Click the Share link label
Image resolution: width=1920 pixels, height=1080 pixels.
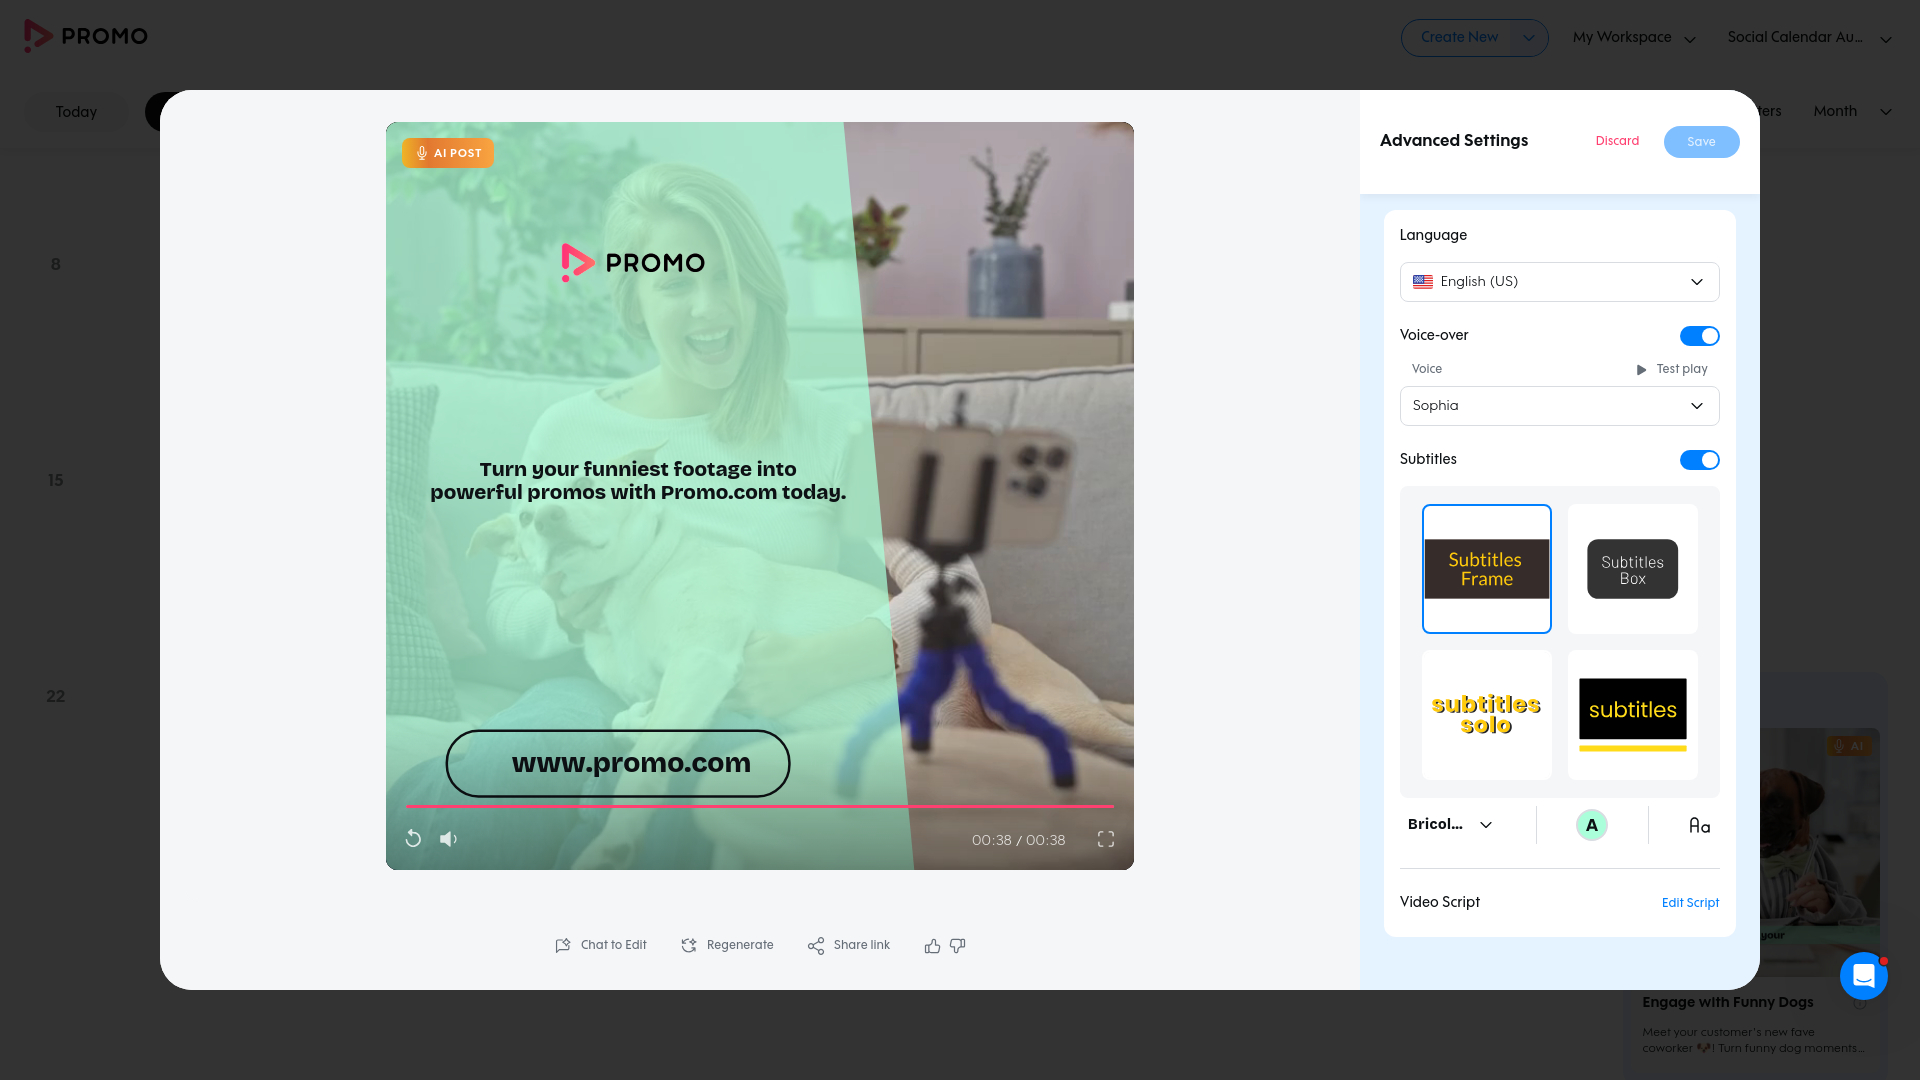tap(862, 945)
